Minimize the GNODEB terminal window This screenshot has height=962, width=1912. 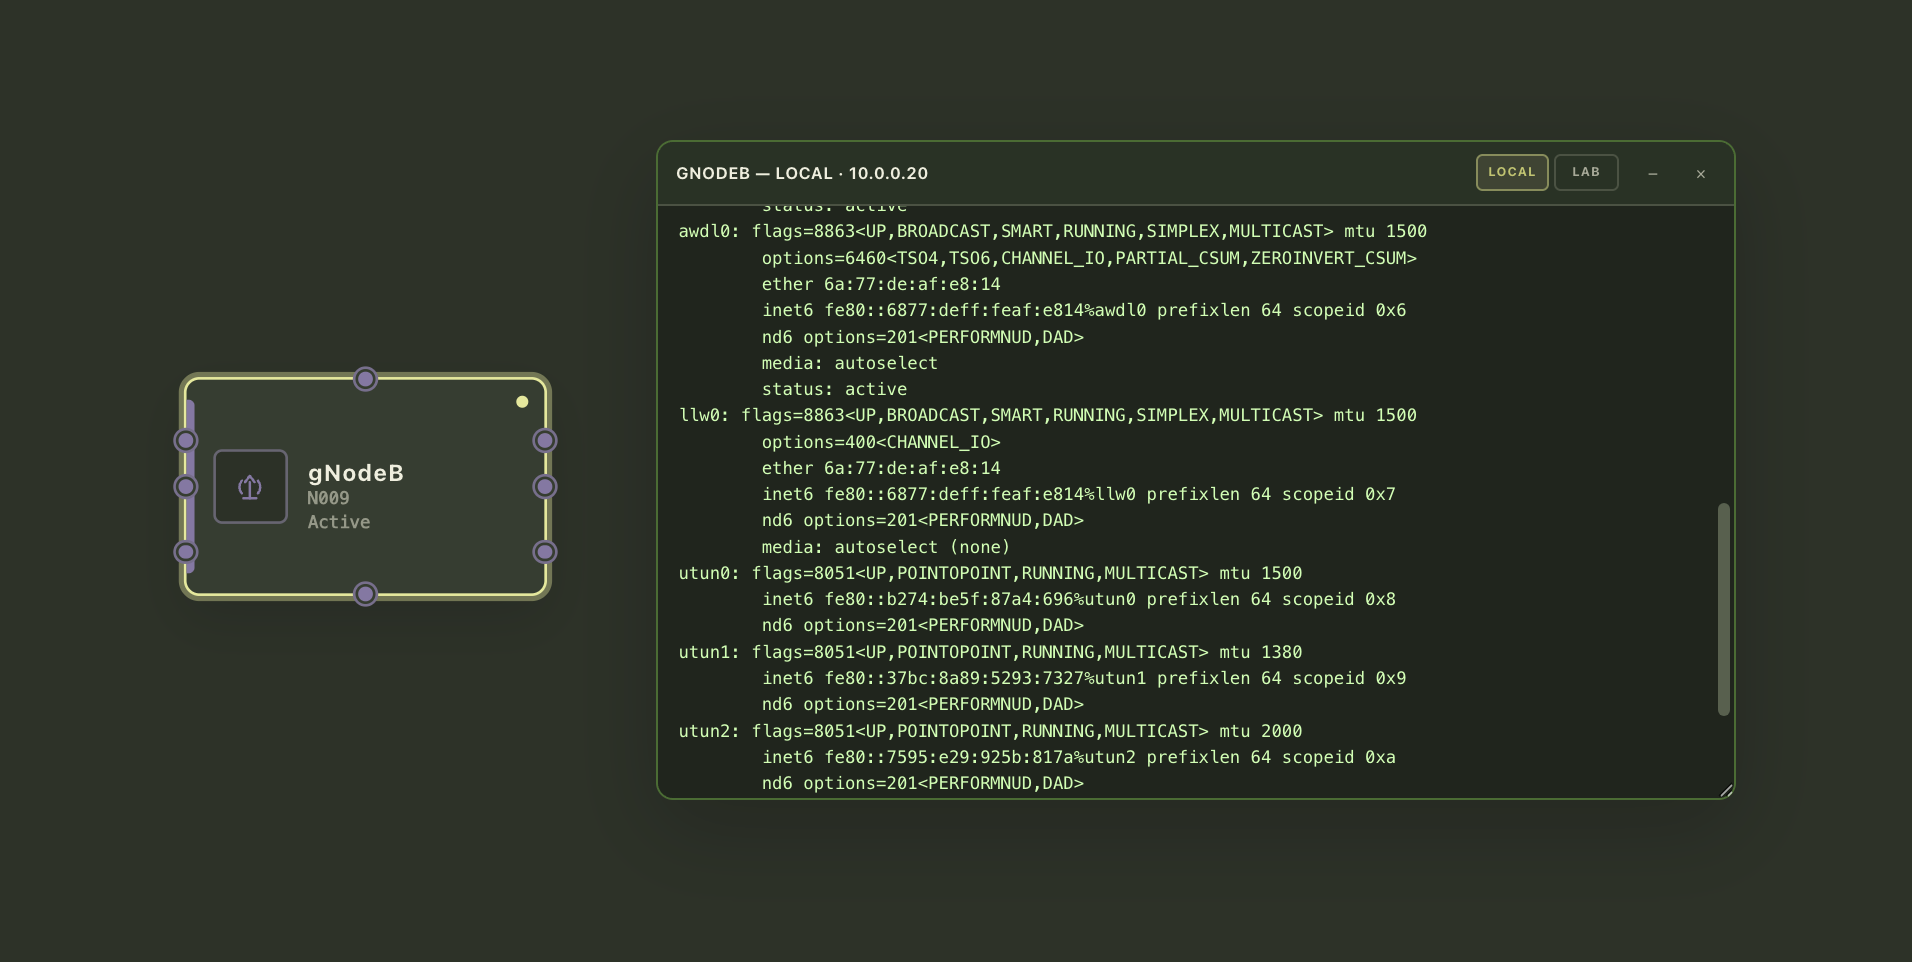coord(1653,174)
